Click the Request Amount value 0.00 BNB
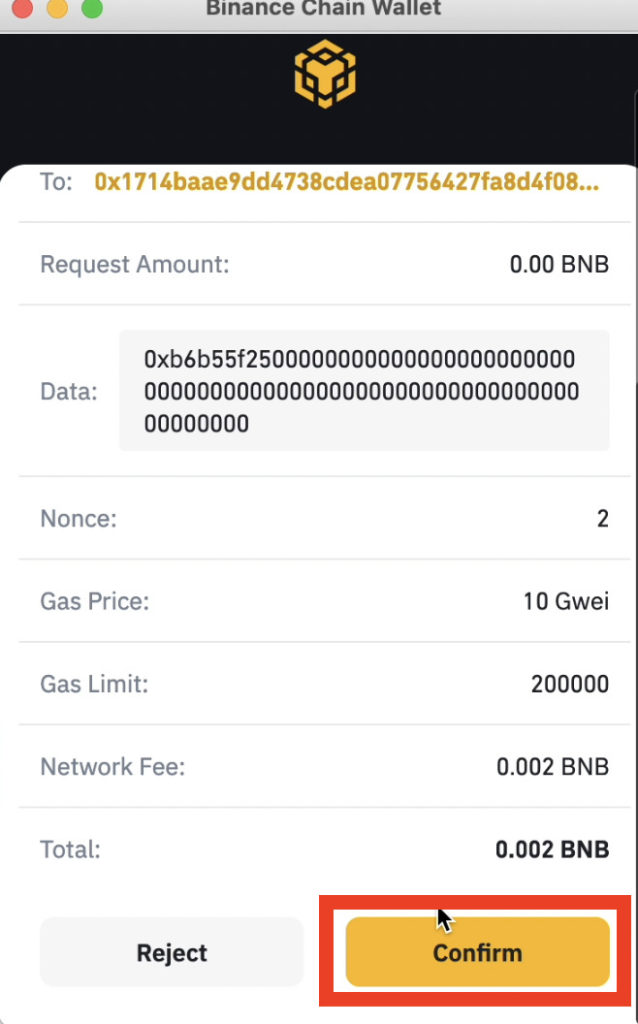 point(560,264)
